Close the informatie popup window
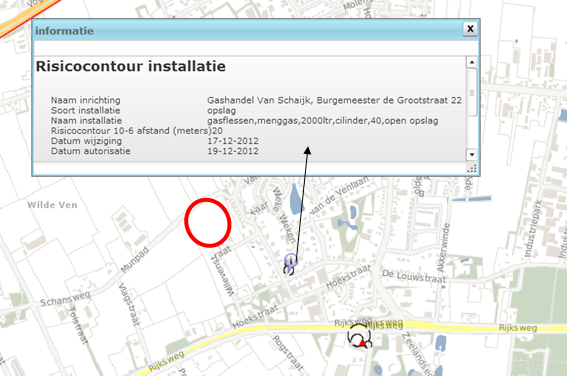This screenshot has width=567, height=376. (470, 29)
